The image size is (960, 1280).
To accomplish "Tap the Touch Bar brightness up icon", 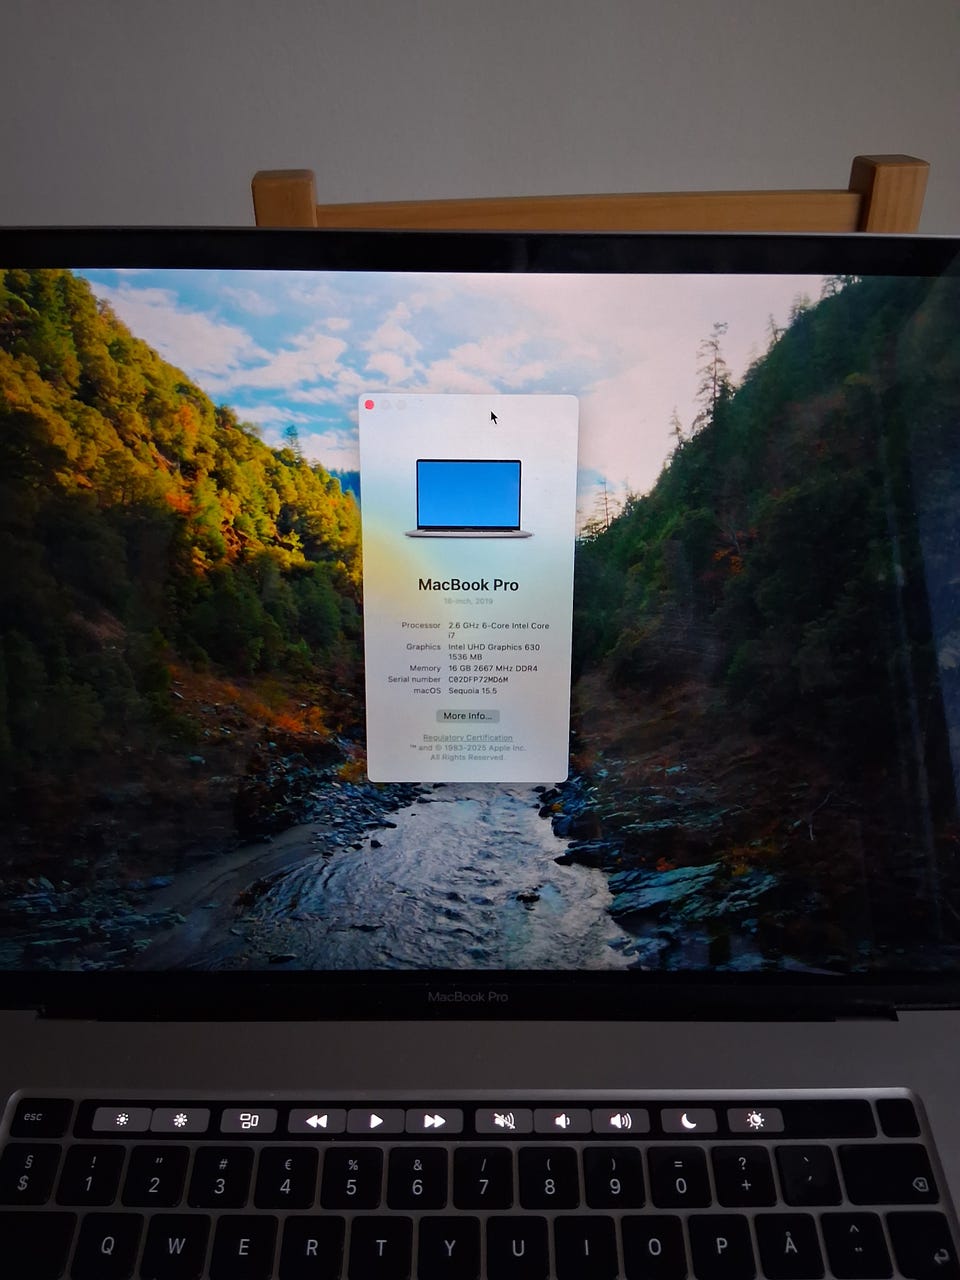I will pyautogui.click(x=181, y=1120).
